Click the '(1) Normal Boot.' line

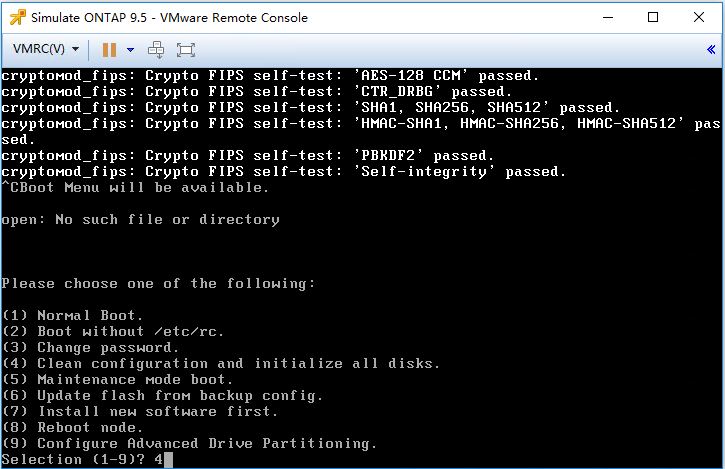pos(73,315)
